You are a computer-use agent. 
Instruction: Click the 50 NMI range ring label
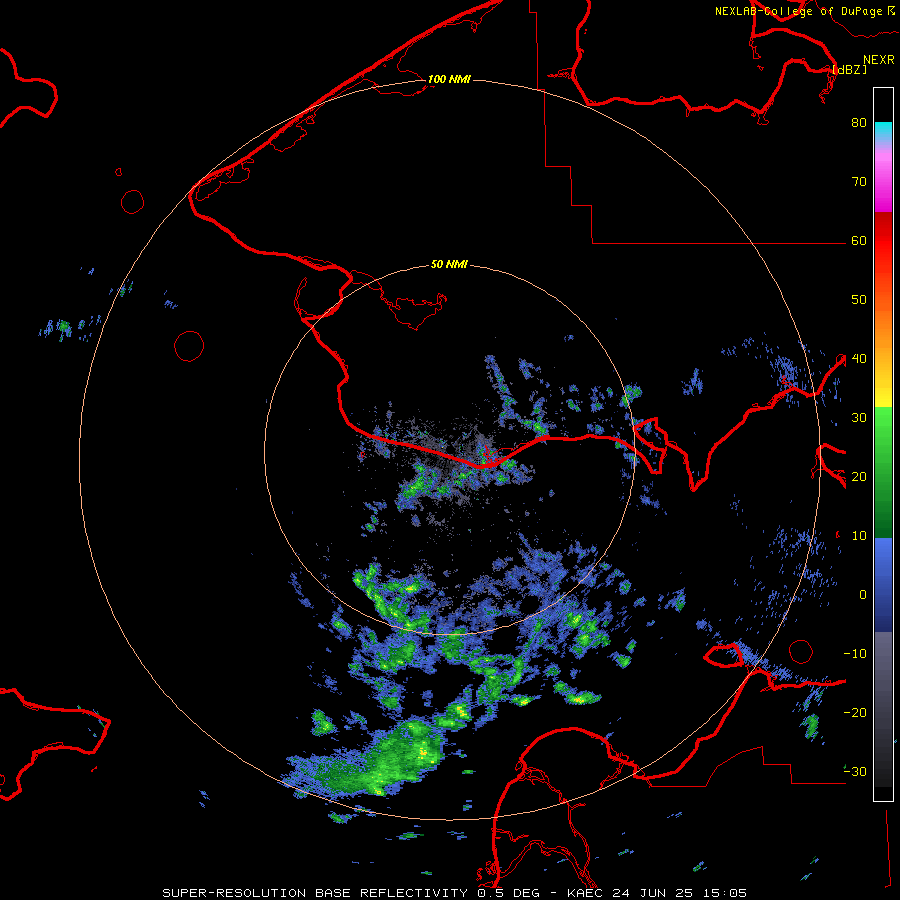(x=449, y=265)
